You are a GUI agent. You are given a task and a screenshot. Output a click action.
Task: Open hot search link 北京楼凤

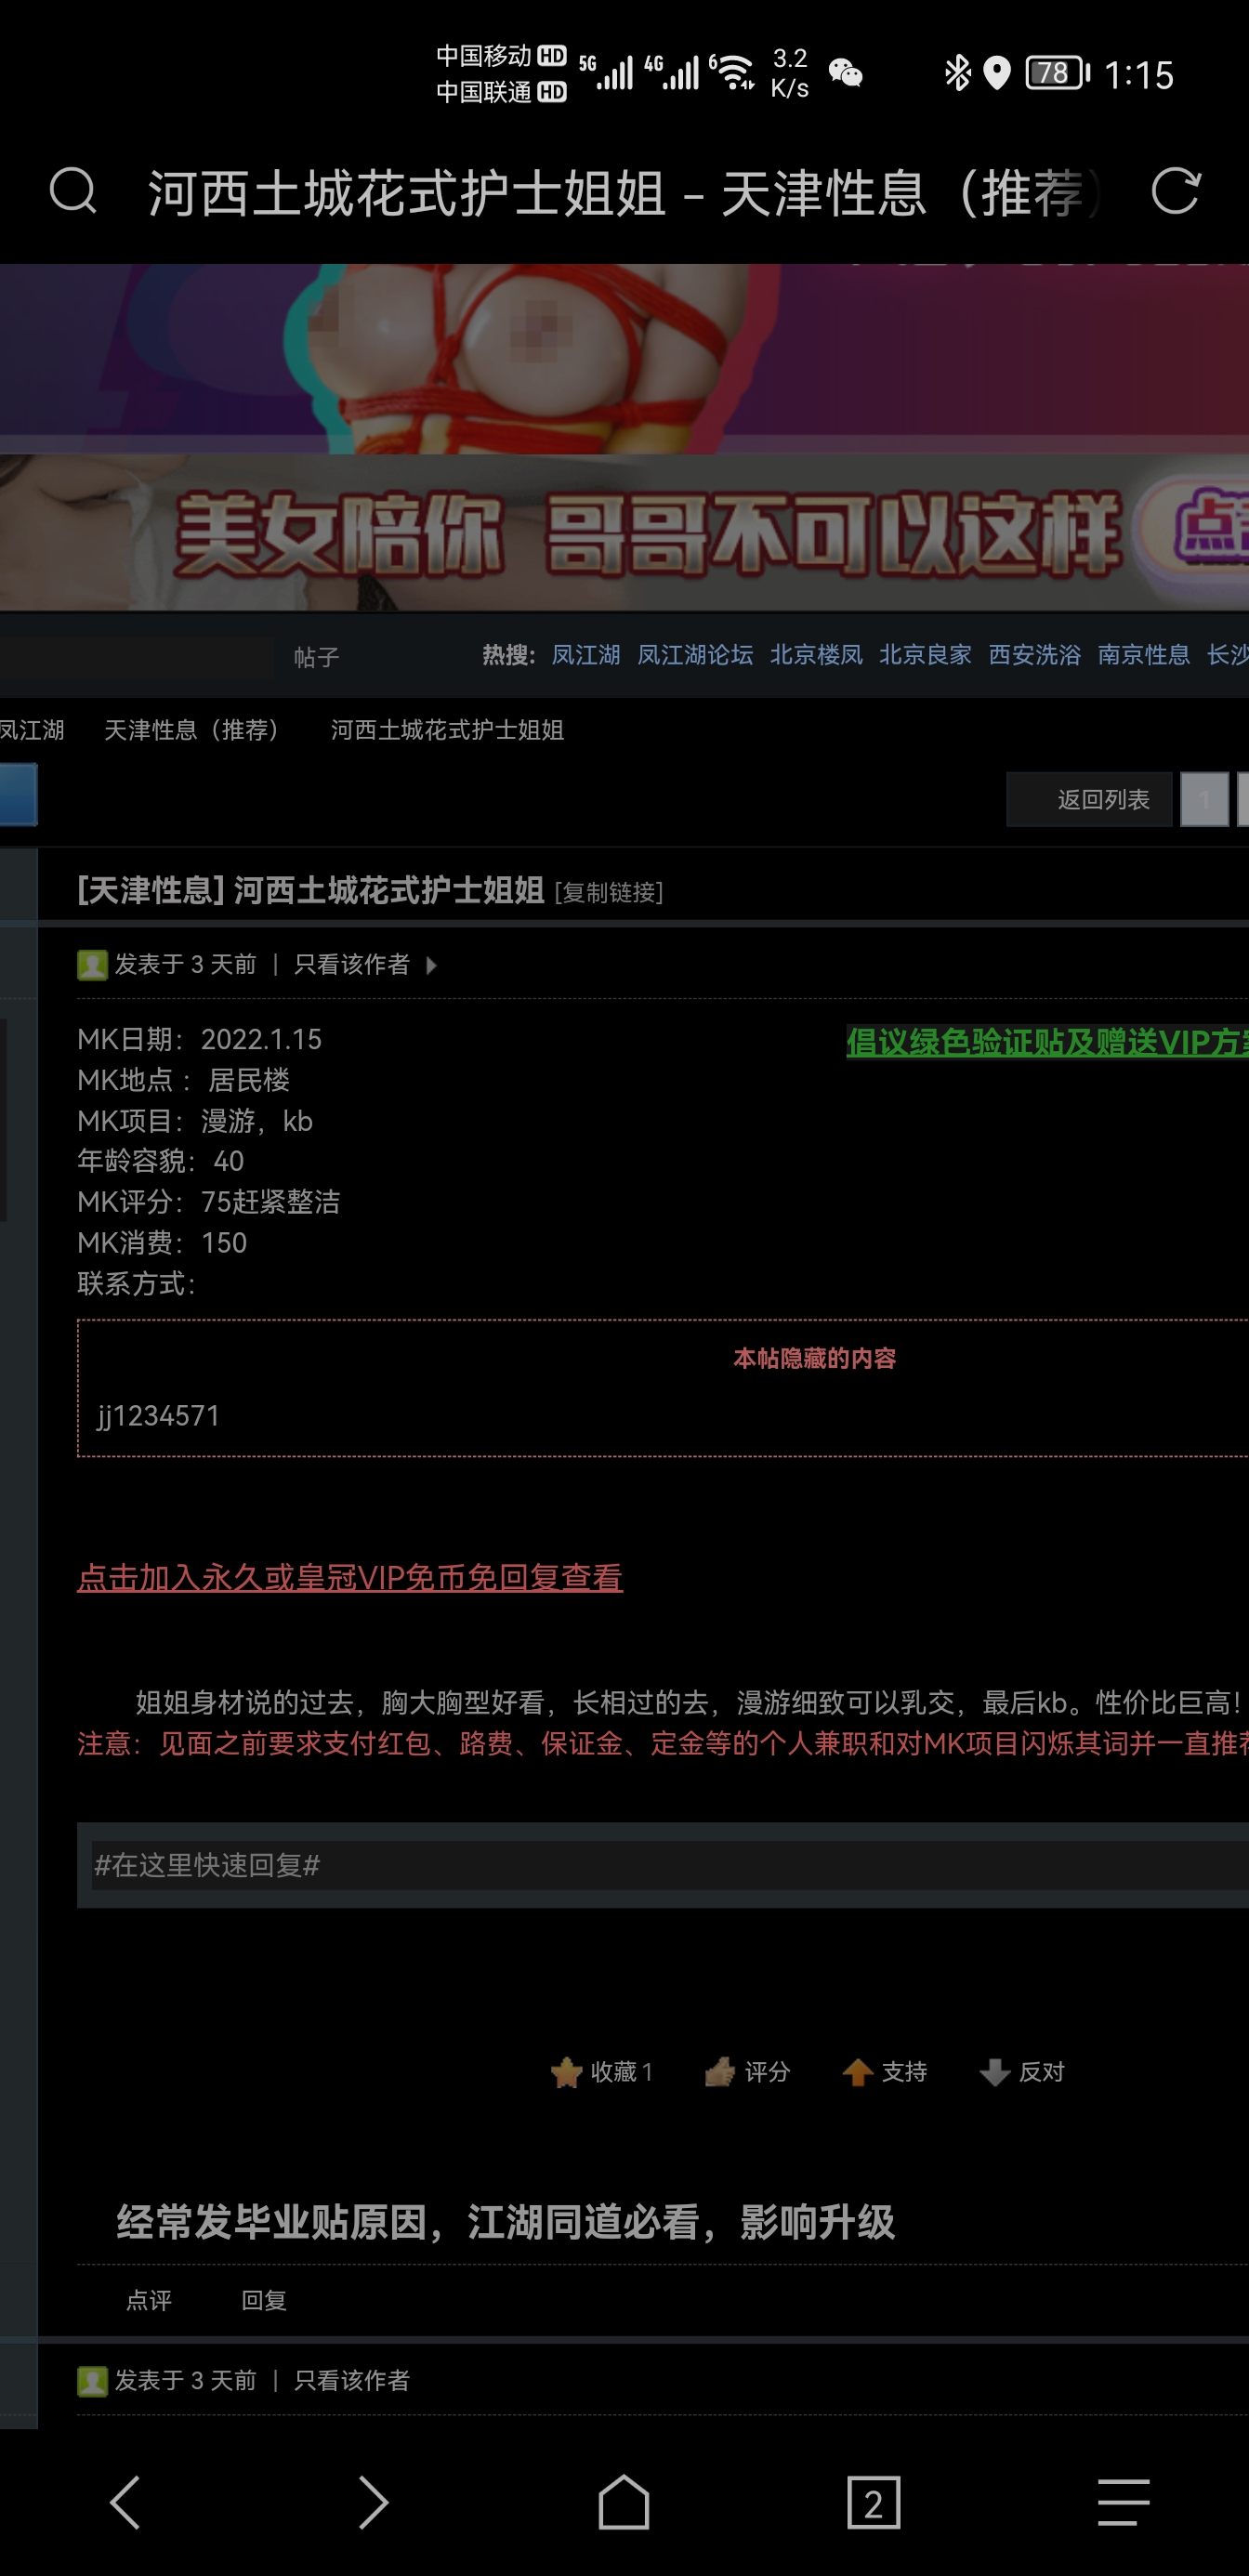(x=816, y=655)
